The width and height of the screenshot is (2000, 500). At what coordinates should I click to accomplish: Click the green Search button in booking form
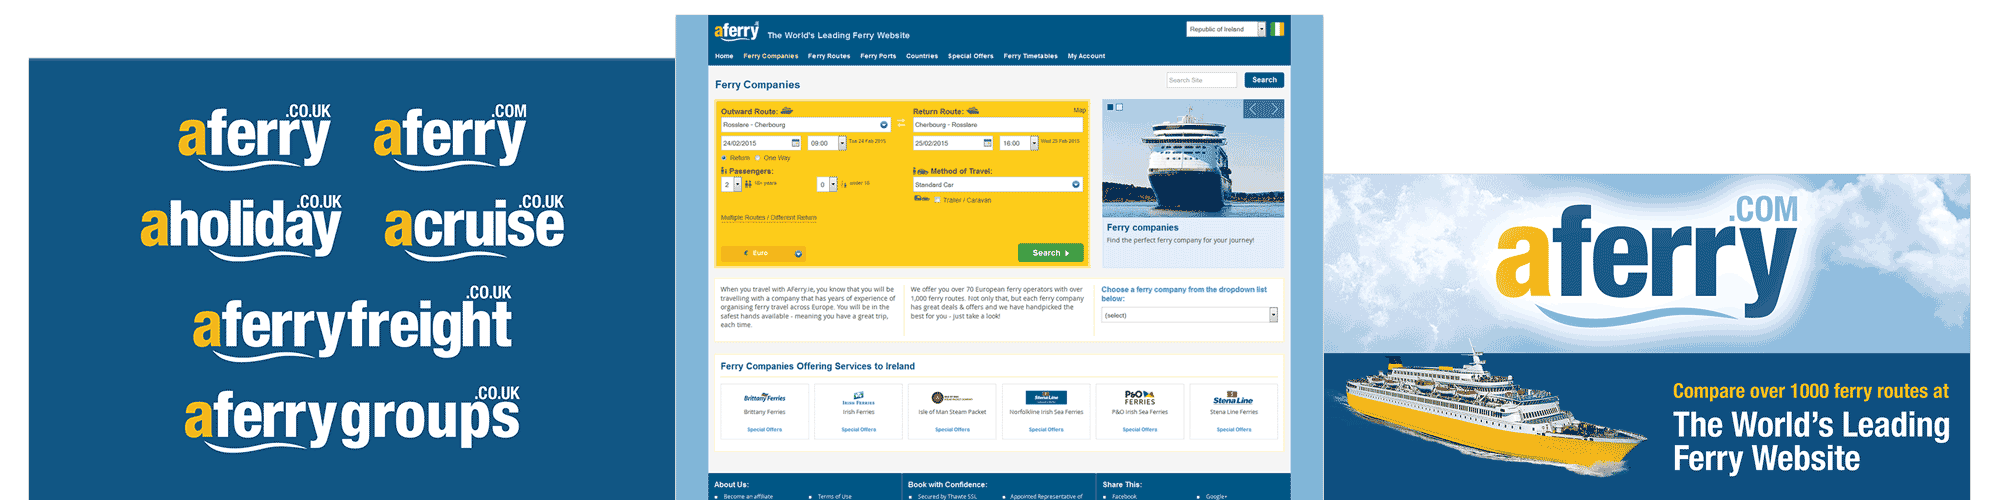(1050, 253)
